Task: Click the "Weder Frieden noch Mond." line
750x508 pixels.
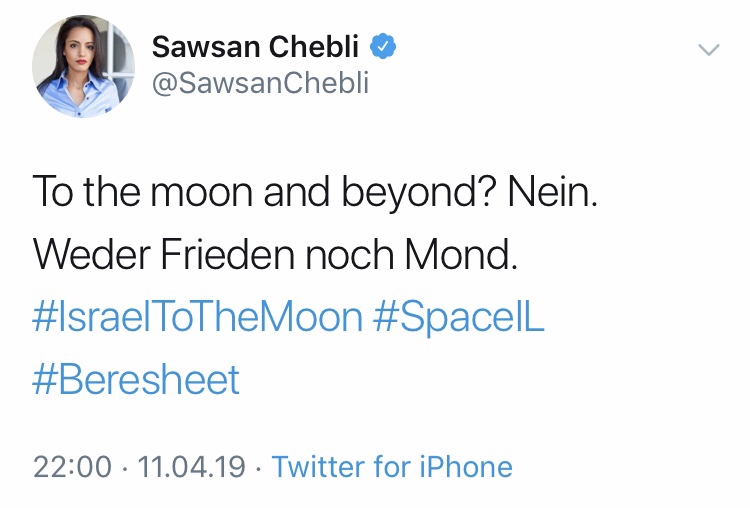Action: pyautogui.click(x=276, y=255)
